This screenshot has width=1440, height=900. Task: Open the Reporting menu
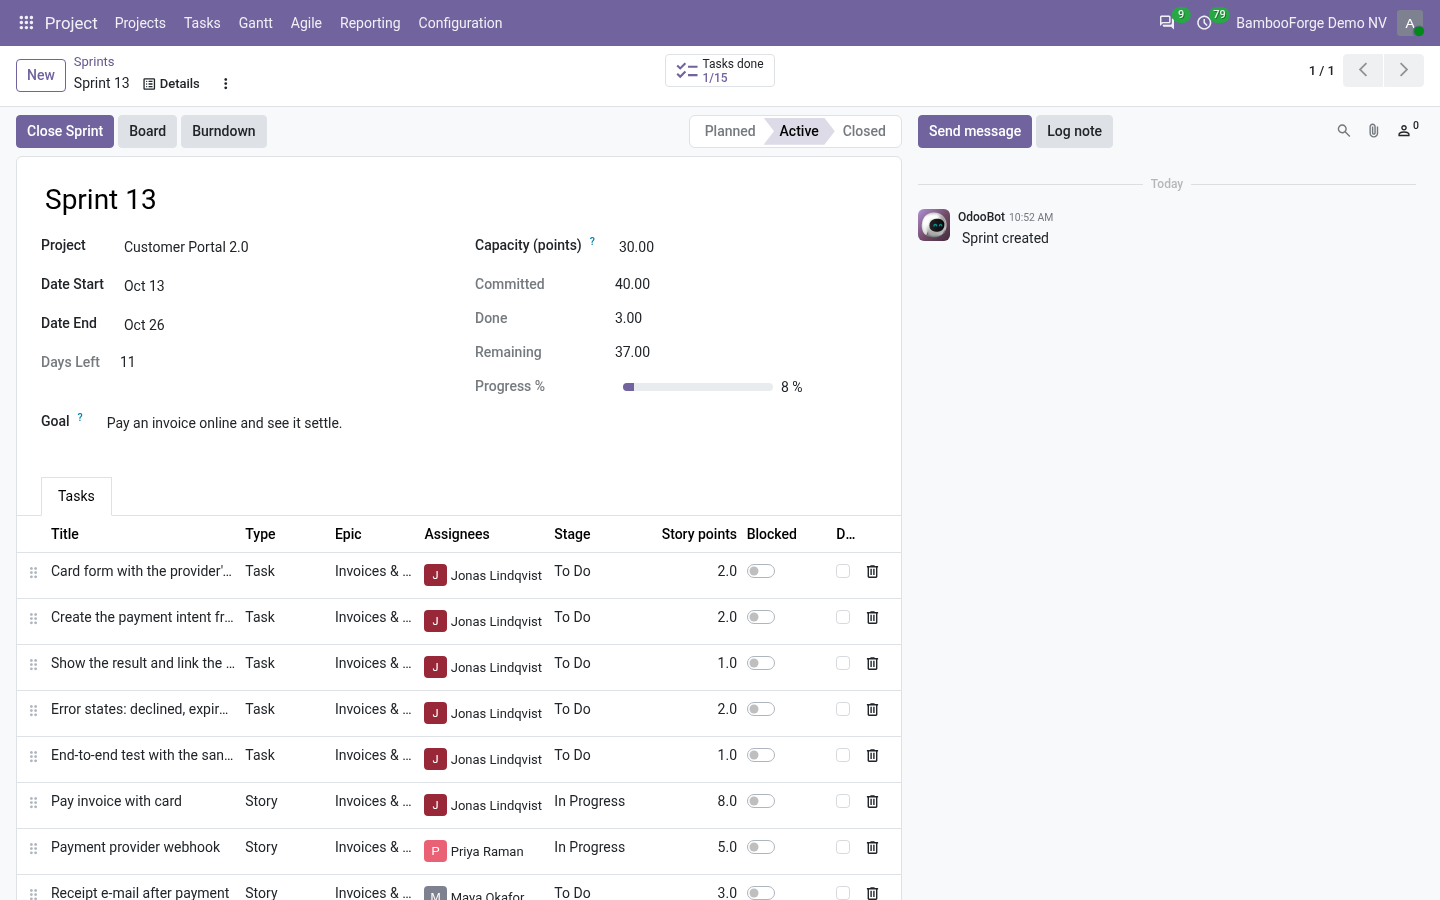point(370,23)
